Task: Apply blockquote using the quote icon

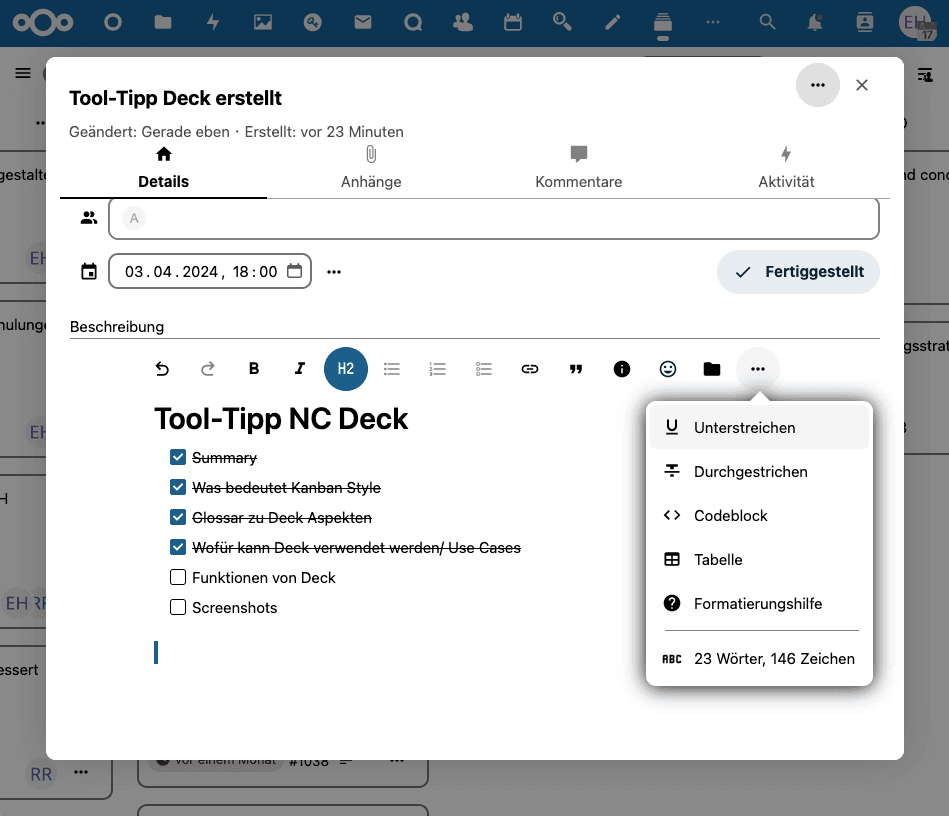Action: [x=576, y=369]
